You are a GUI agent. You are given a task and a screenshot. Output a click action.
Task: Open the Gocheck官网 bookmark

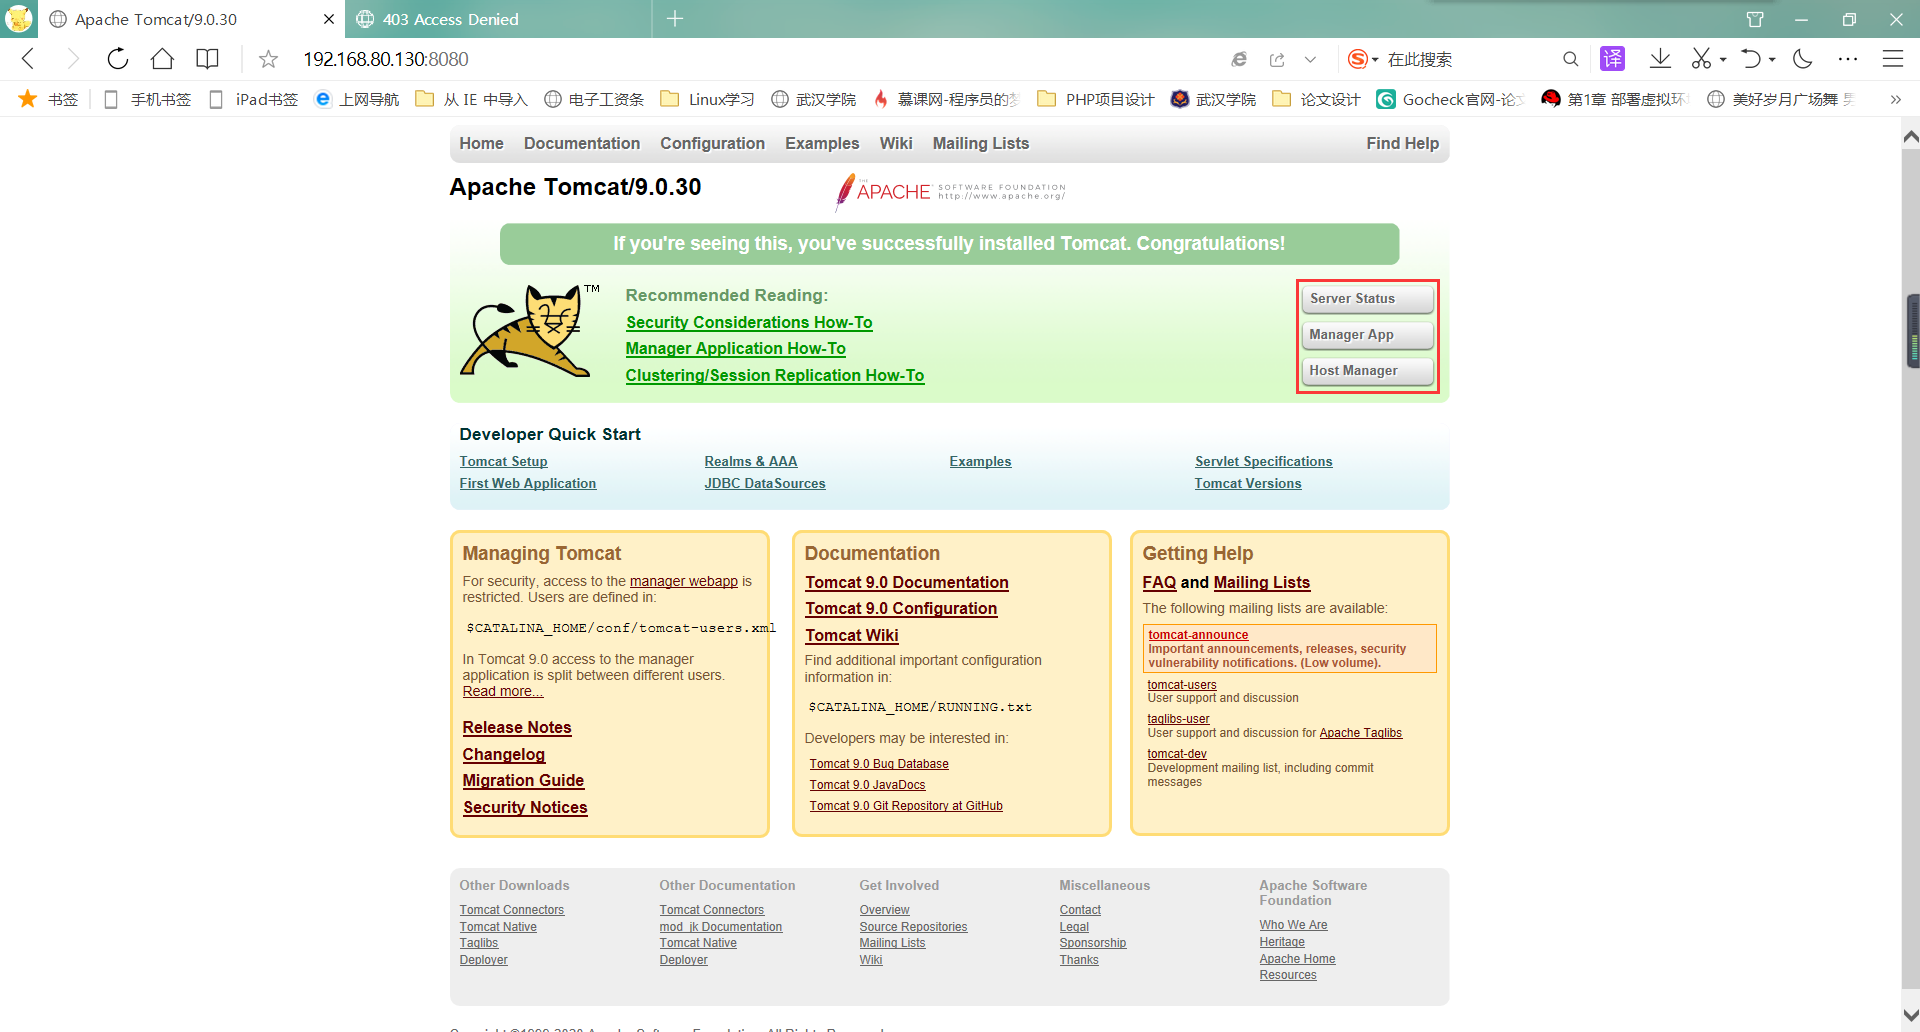click(1449, 99)
